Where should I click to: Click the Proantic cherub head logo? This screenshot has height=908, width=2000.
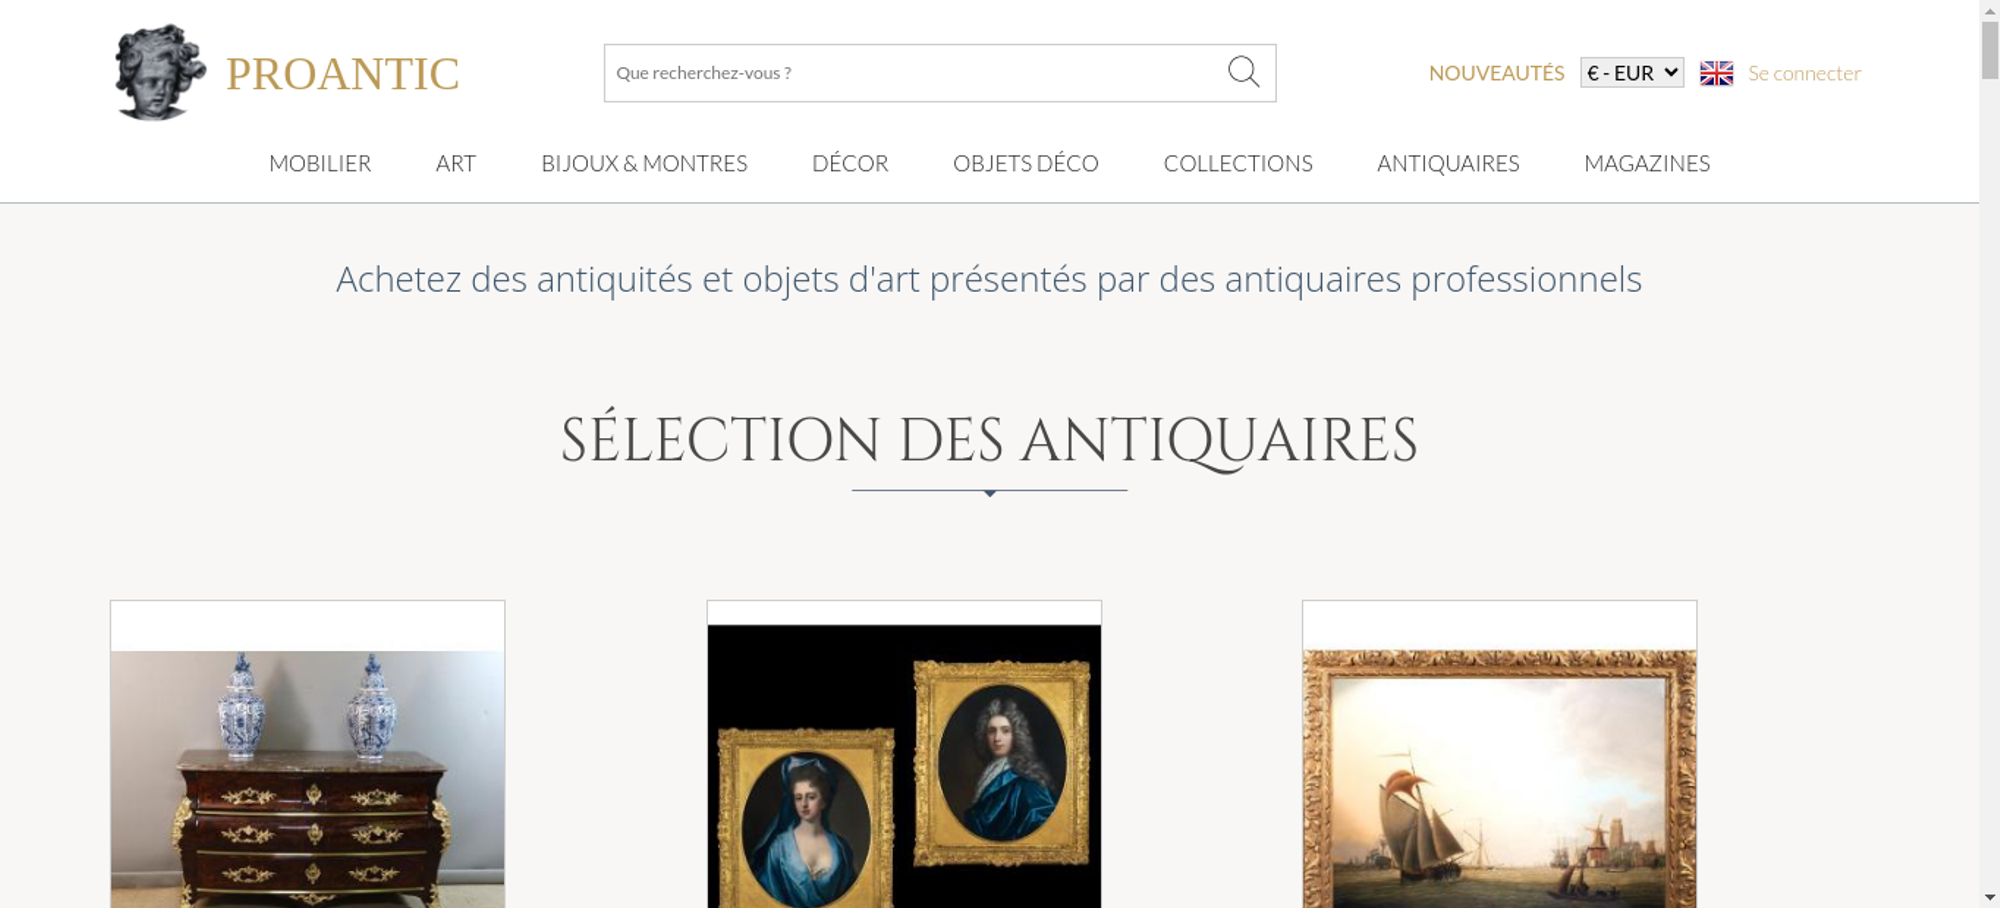[x=160, y=73]
